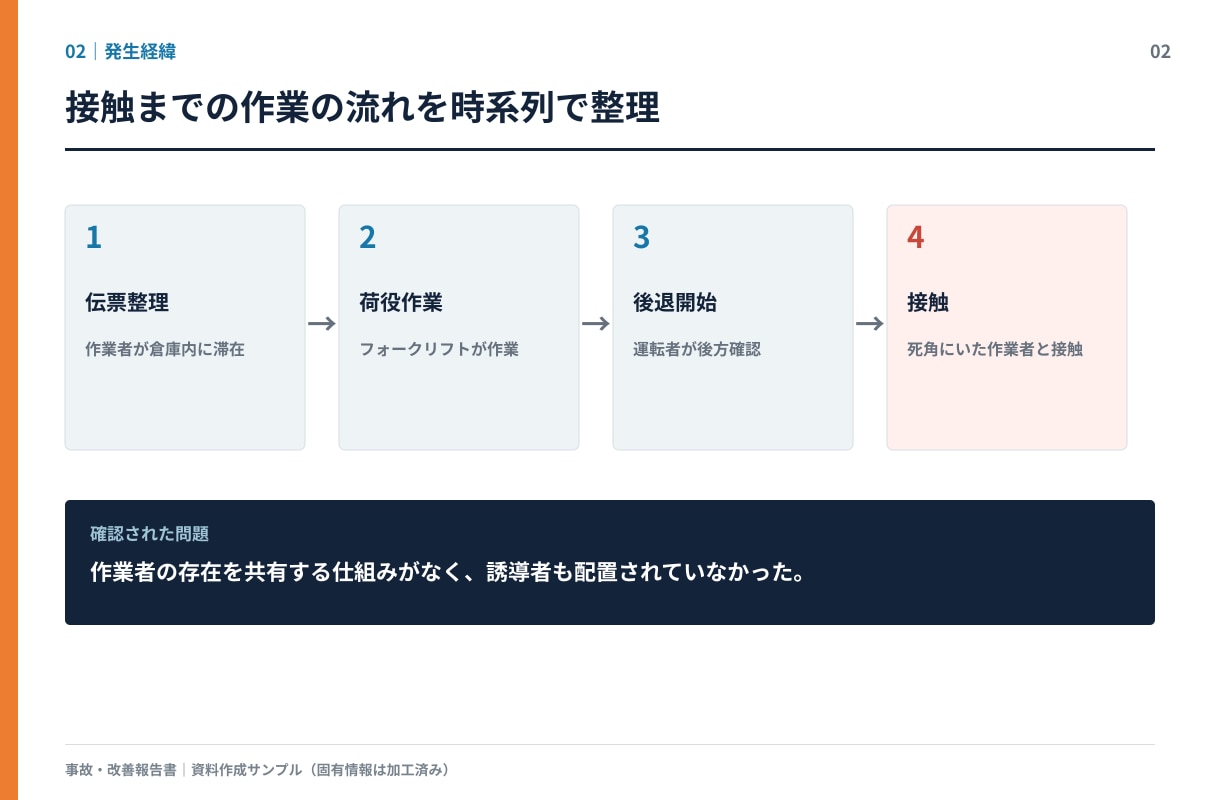Click the page number 02 at top right
The width and height of the screenshot is (1220, 800).
[x=1160, y=52]
